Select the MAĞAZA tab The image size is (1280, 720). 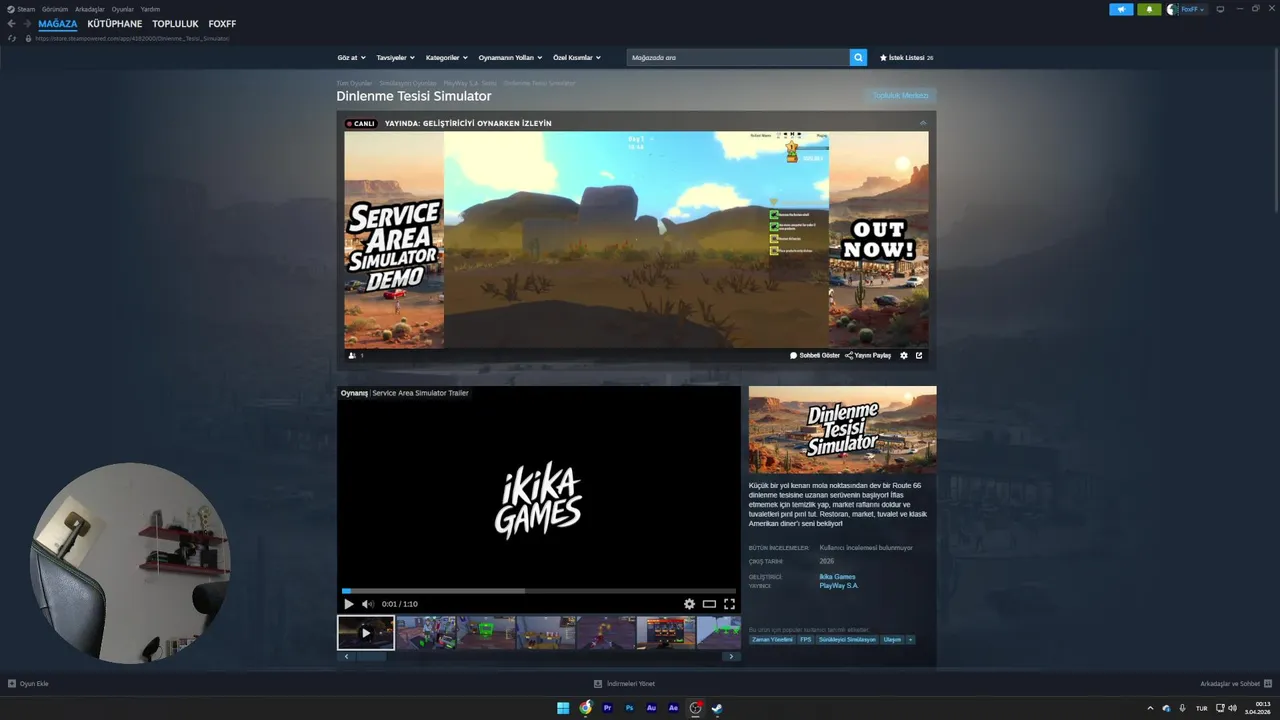(58, 24)
